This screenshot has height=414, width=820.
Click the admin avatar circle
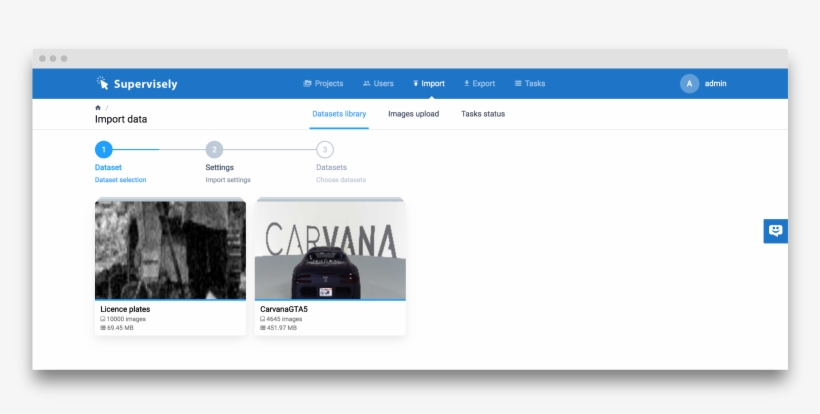(689, 84)
